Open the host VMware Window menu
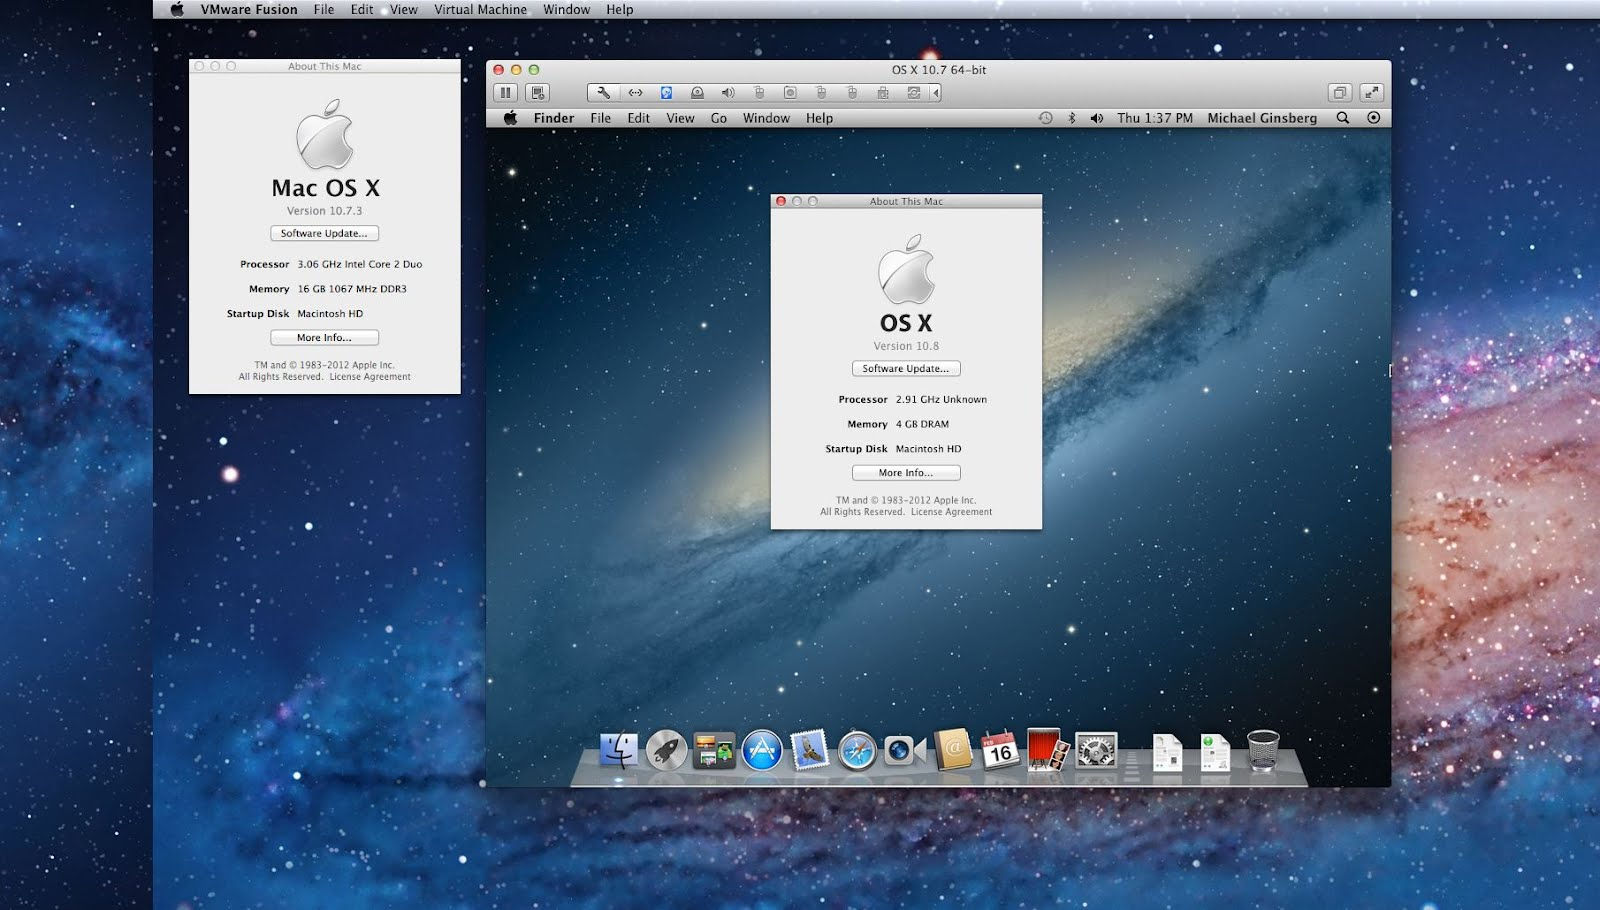Viewport: 1600px width, 910px height. tap(566, 9)
